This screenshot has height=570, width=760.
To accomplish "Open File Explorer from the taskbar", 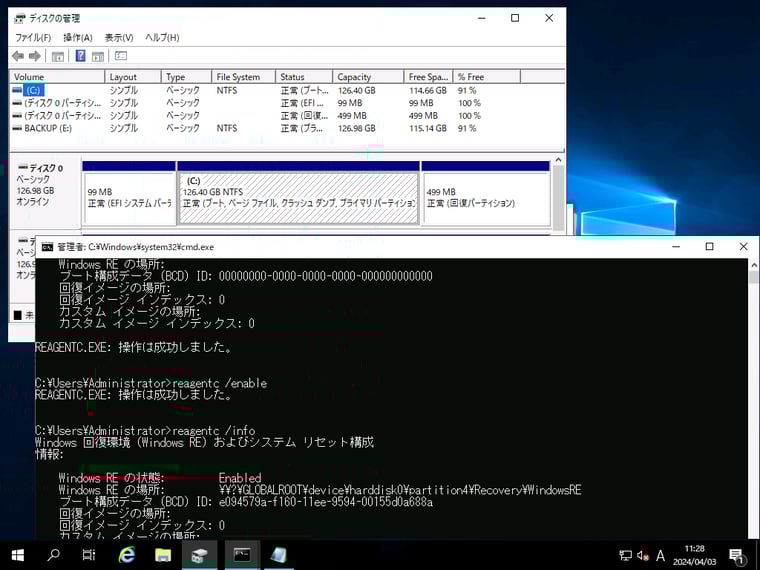I will [163, 554].
